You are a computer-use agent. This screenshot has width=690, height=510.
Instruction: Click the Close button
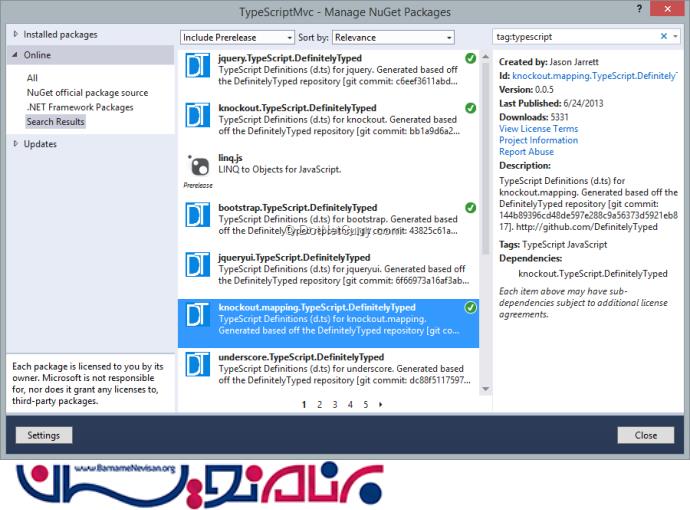[646, 435]
